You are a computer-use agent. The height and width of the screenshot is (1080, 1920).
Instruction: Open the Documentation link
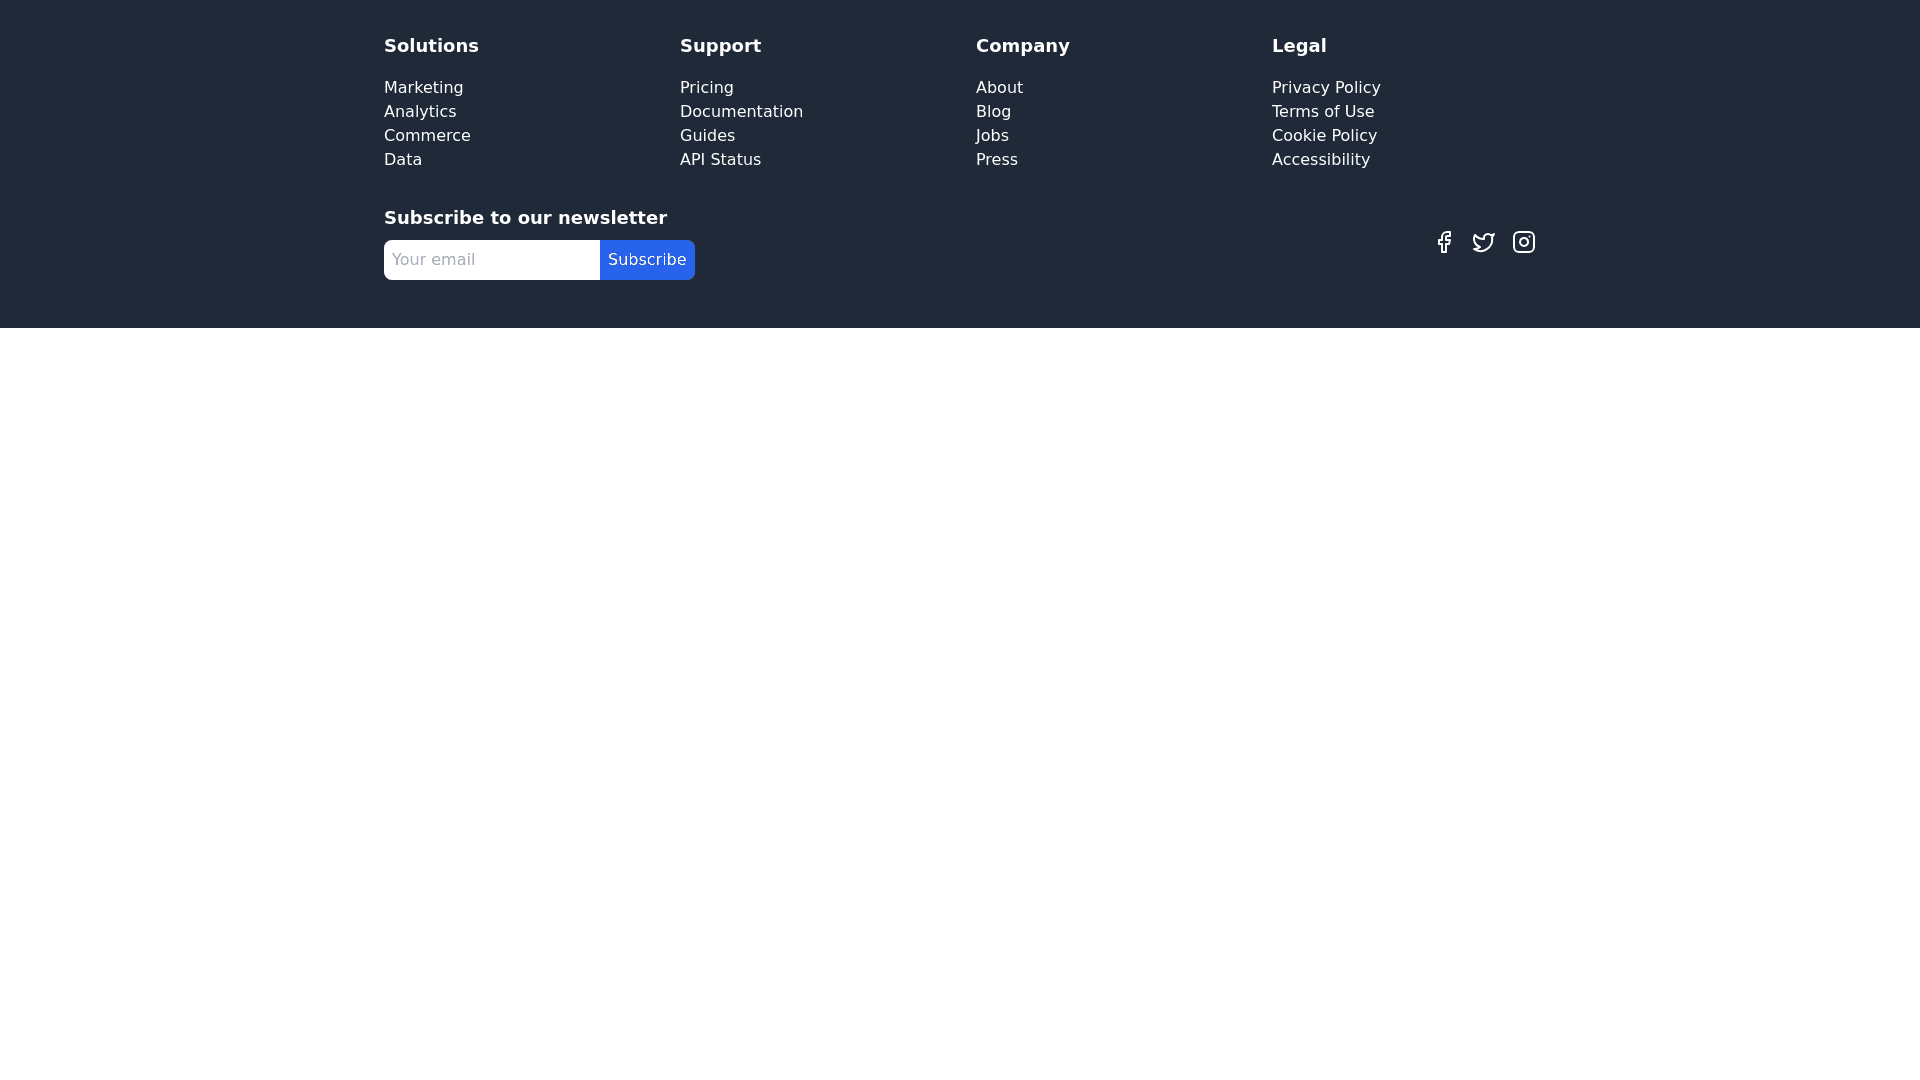click(x=741, y=112)
